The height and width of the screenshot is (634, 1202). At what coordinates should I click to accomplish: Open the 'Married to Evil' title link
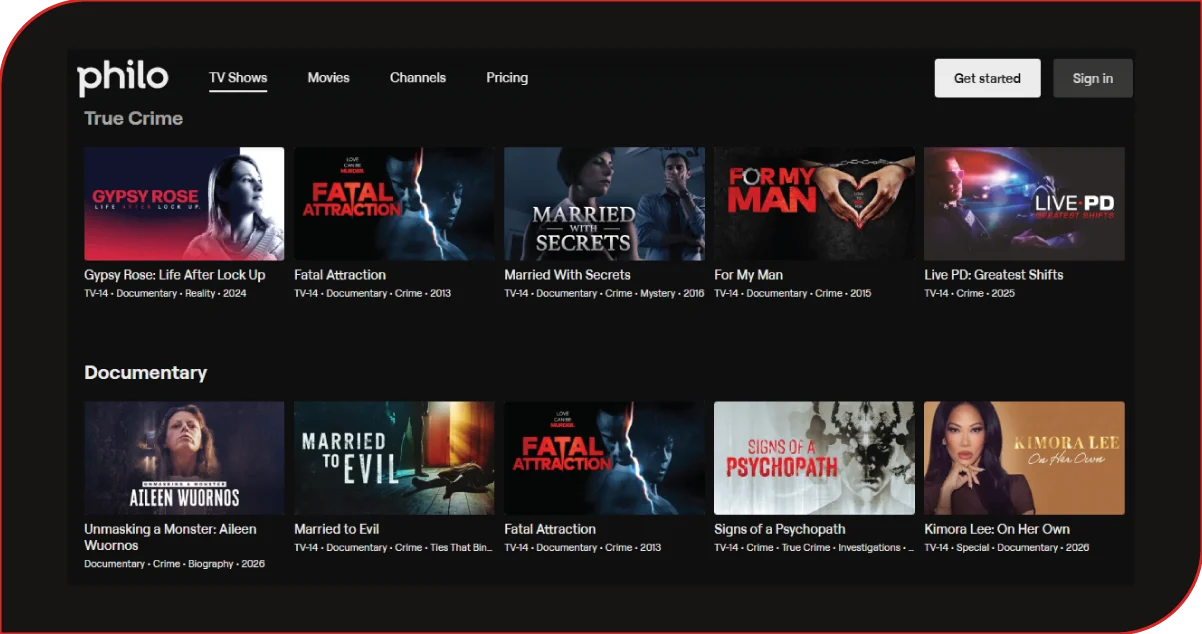coord(337,529)
